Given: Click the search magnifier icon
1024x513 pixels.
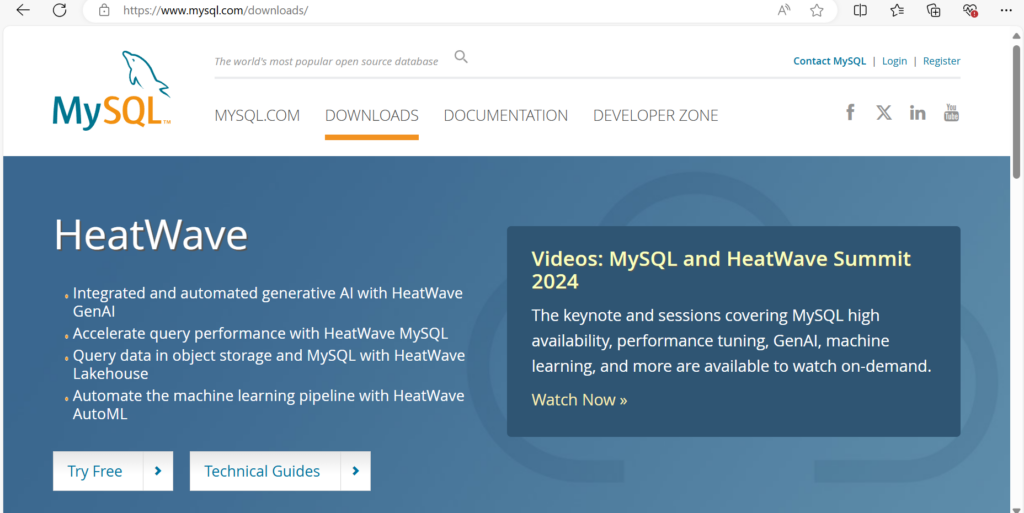Looking at the screenshot, I should coord(461,57).
